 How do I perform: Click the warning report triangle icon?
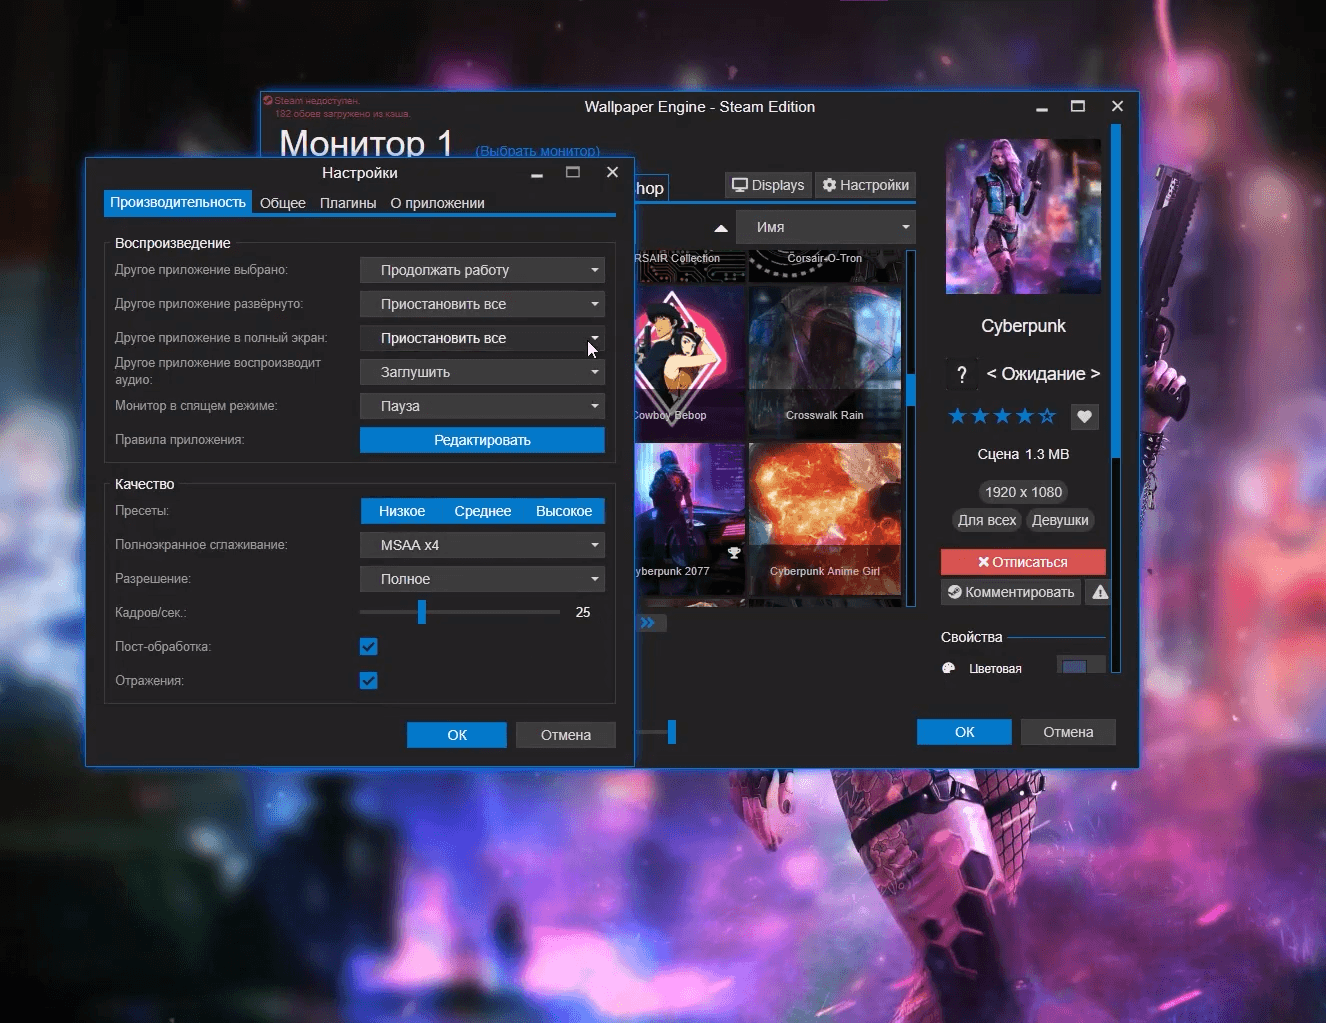pos(1100,592)
